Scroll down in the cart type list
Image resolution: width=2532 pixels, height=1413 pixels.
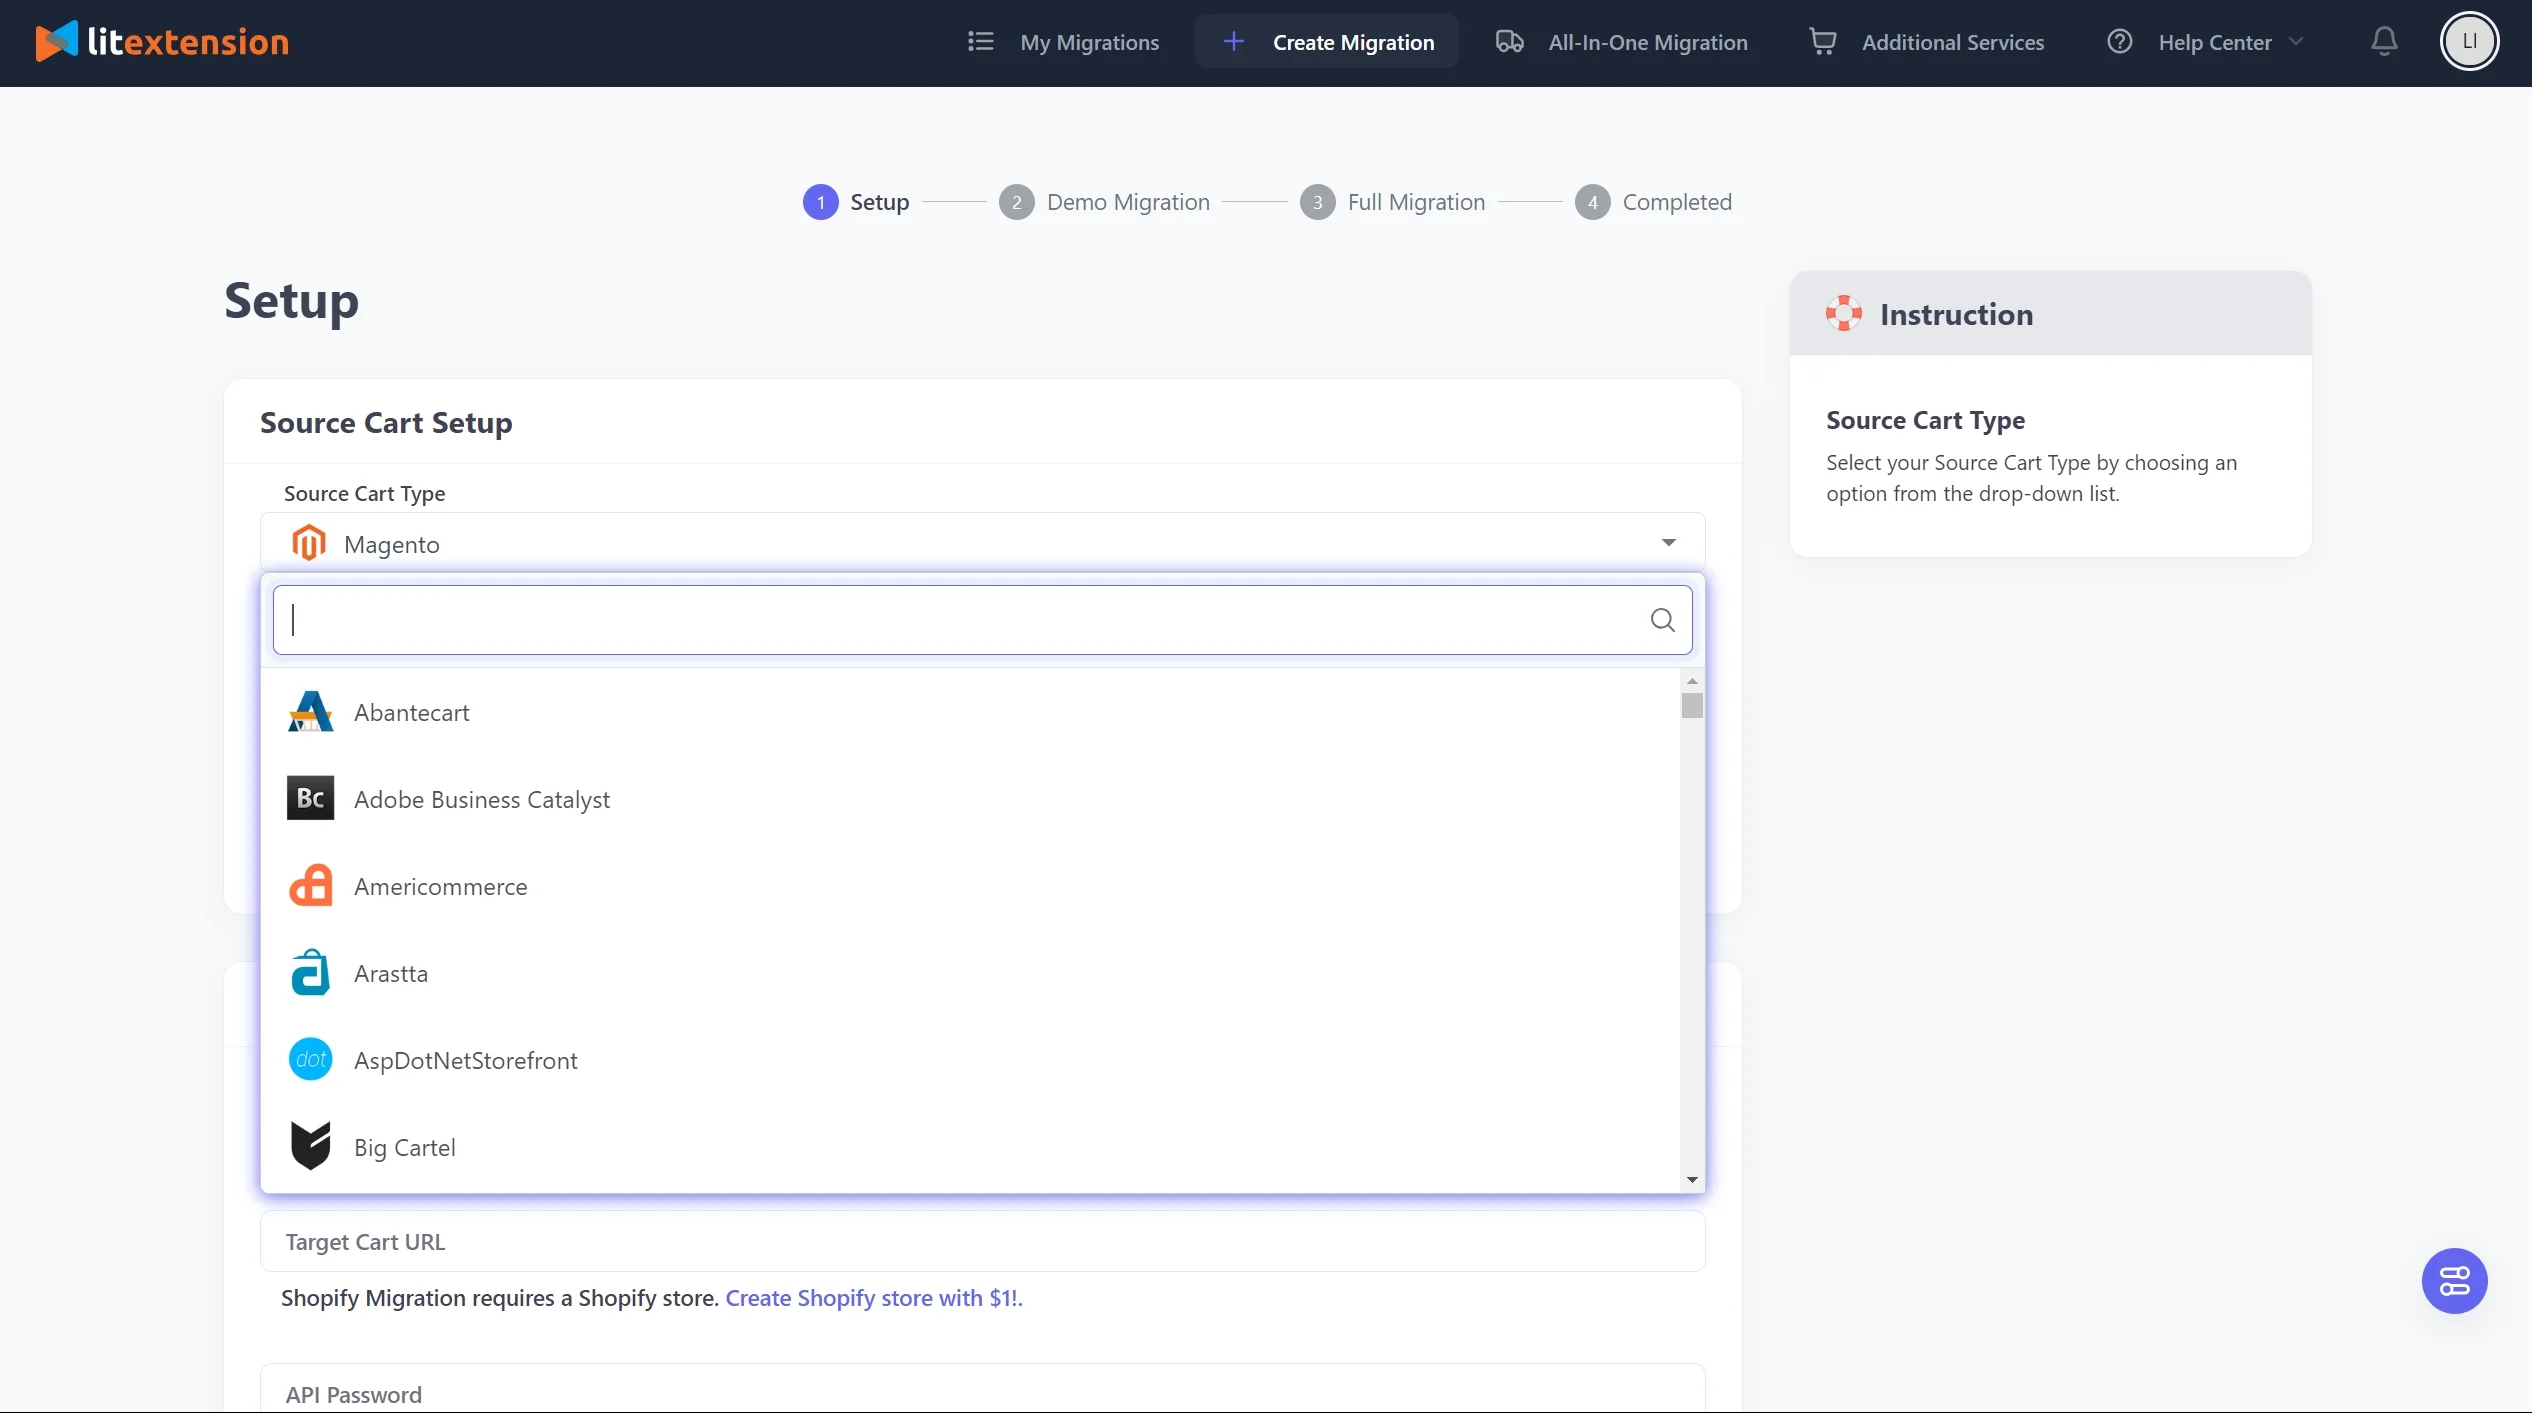(1689, 1180)
